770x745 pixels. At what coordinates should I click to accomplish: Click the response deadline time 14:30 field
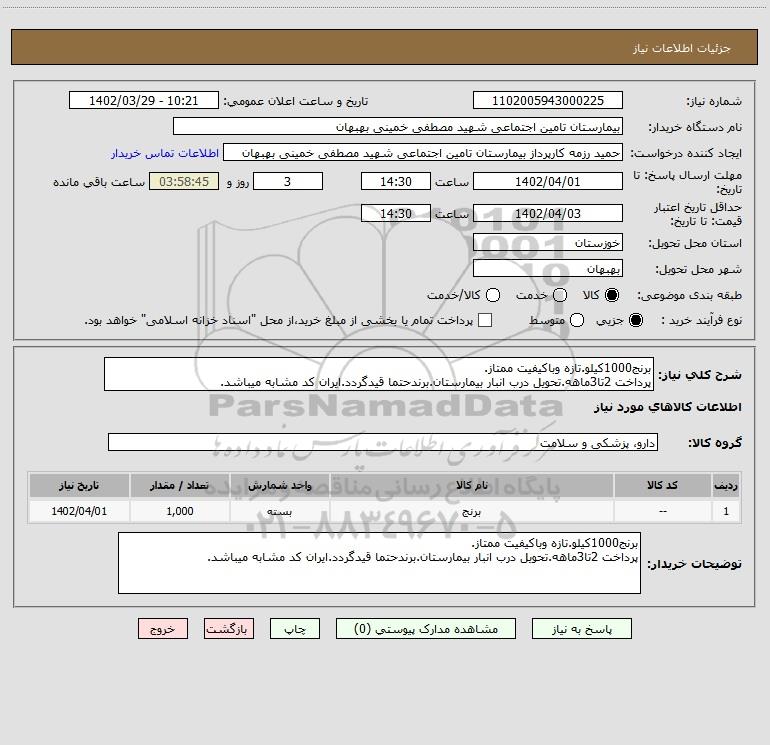tap(396, 181)
